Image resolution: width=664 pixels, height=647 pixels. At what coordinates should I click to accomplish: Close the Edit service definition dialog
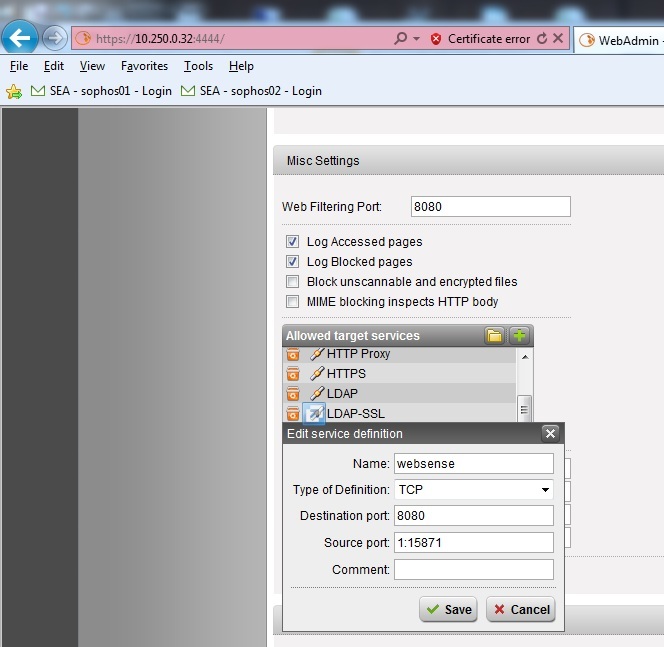pos(551,434)
